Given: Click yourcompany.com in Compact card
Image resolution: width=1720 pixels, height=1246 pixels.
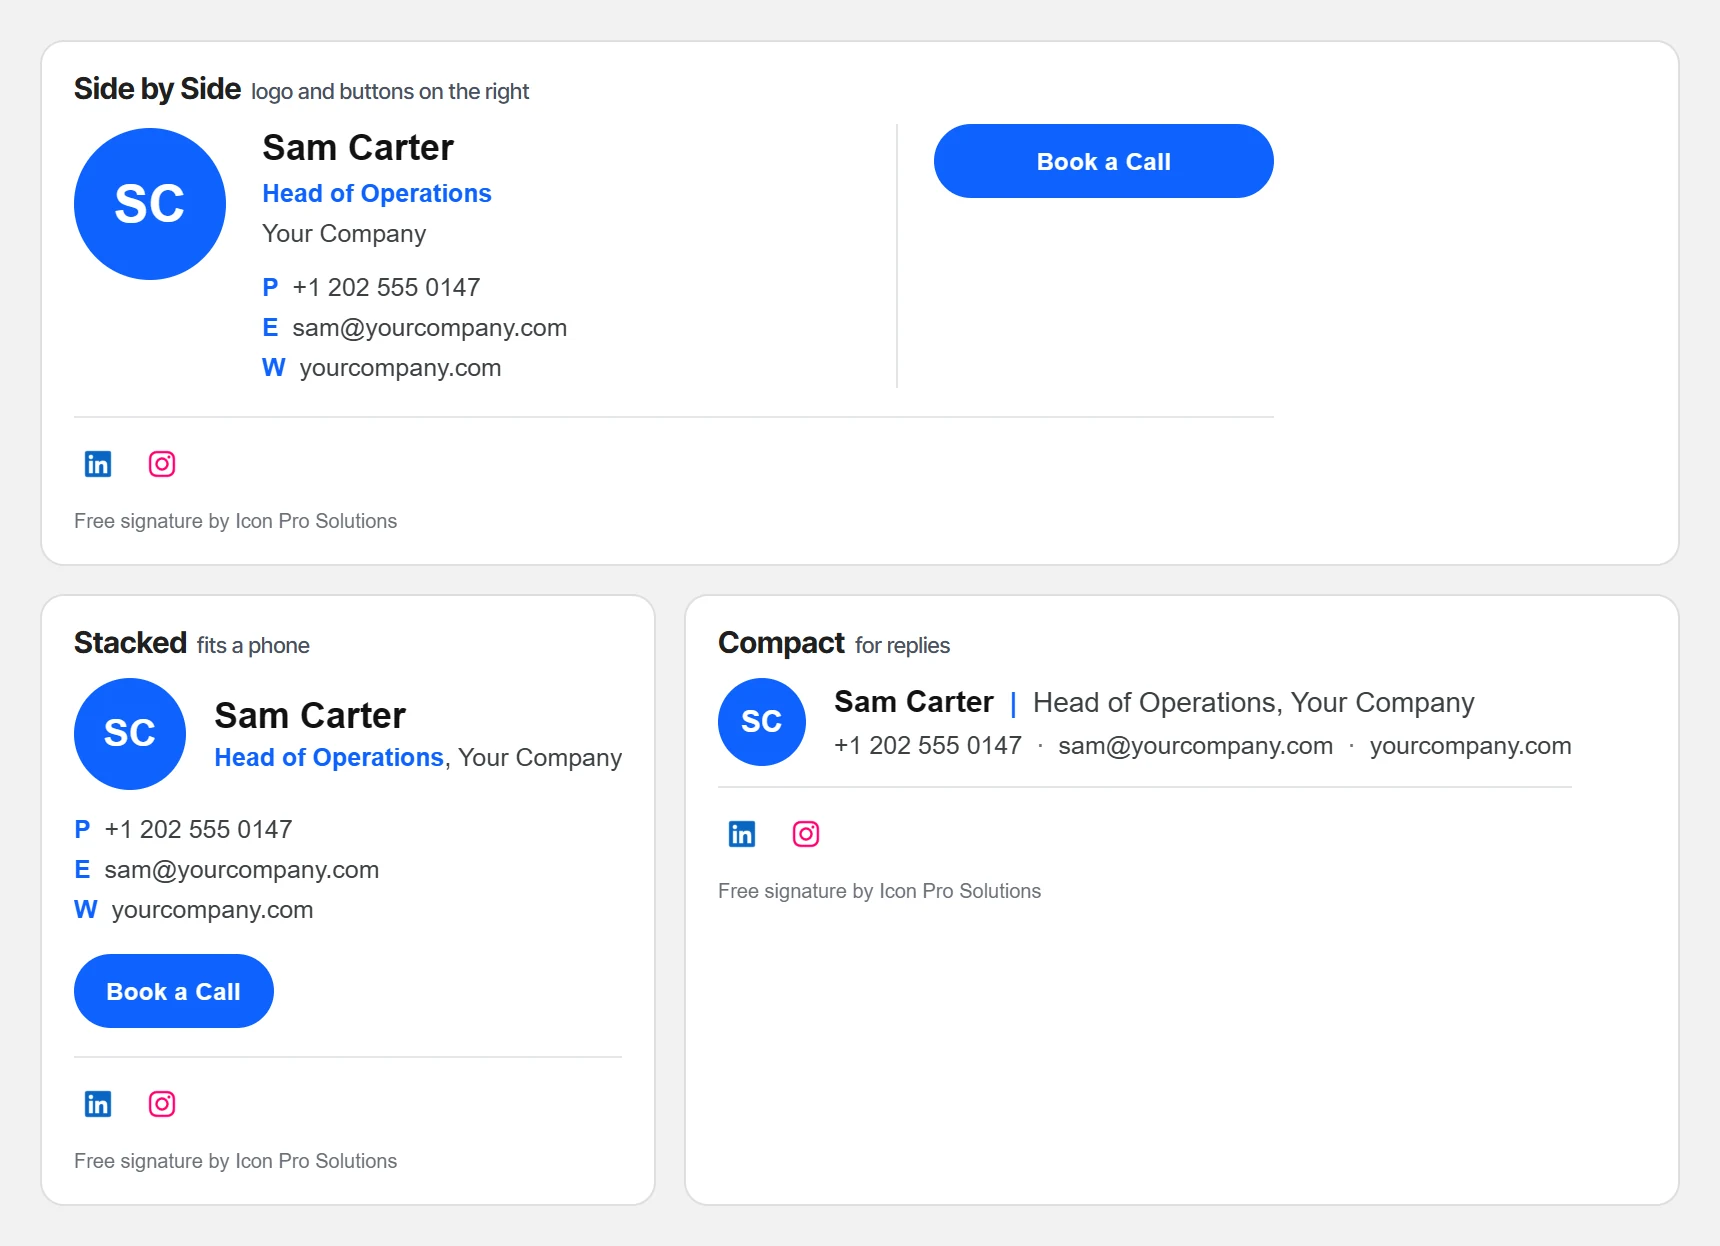Looking at the screenshot, I should pyautogui.click(x=1471, y=746).
